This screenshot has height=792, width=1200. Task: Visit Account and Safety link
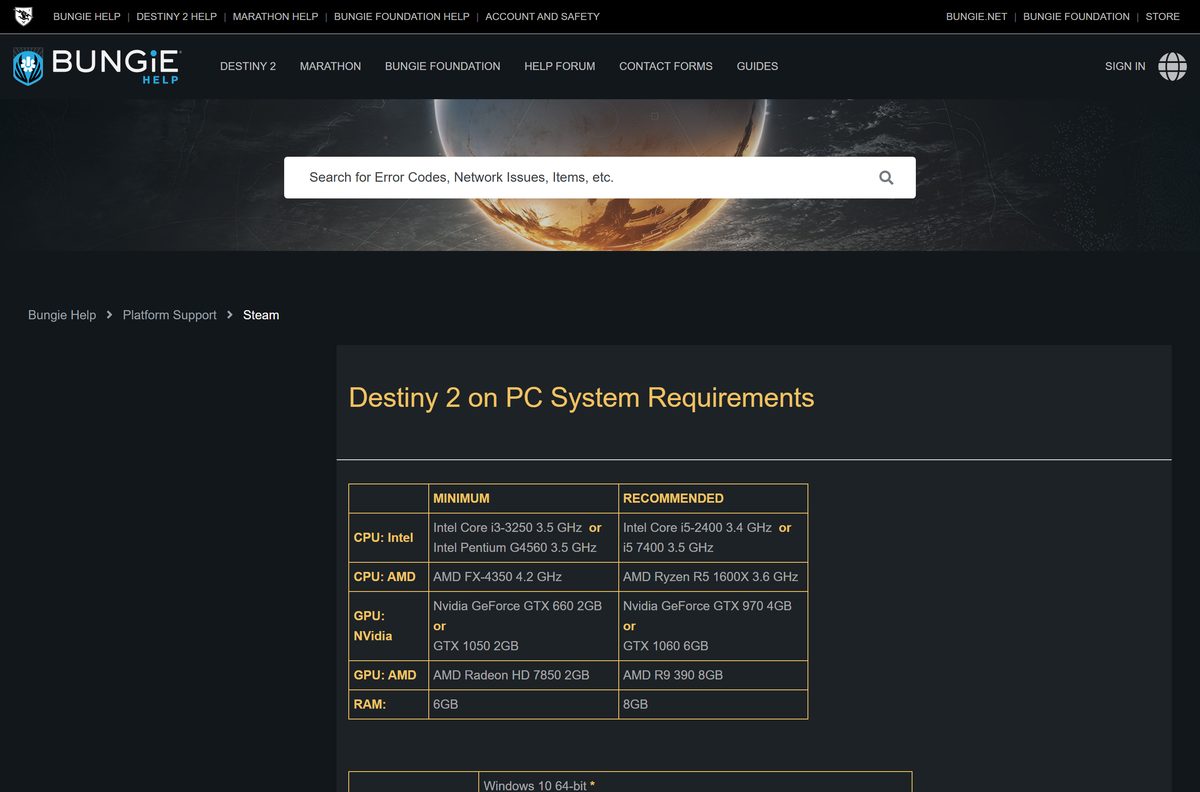(x=542, y=16)
